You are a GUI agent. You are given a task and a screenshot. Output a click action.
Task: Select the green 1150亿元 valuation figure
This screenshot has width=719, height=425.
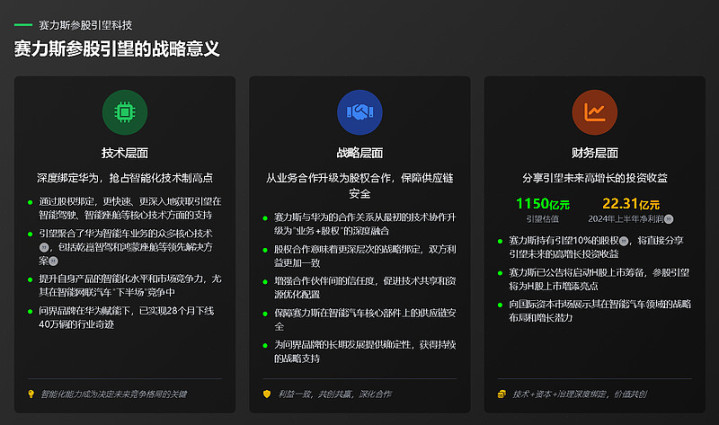pyautogui.click(x=542, y=204)
